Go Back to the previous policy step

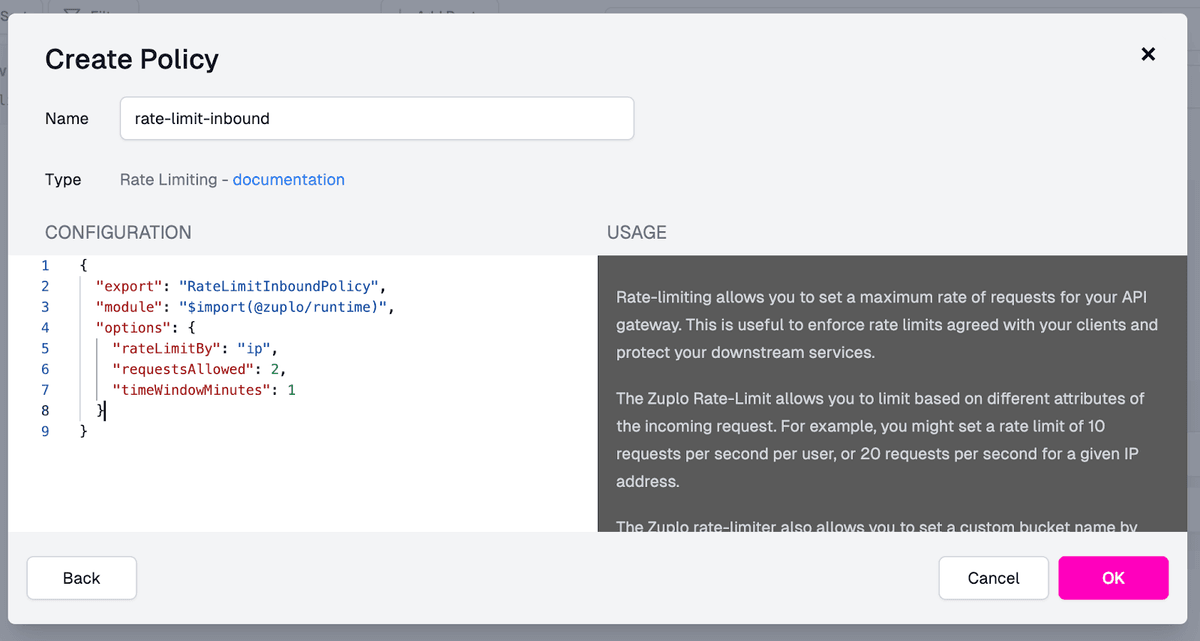(x=81, y=578)
